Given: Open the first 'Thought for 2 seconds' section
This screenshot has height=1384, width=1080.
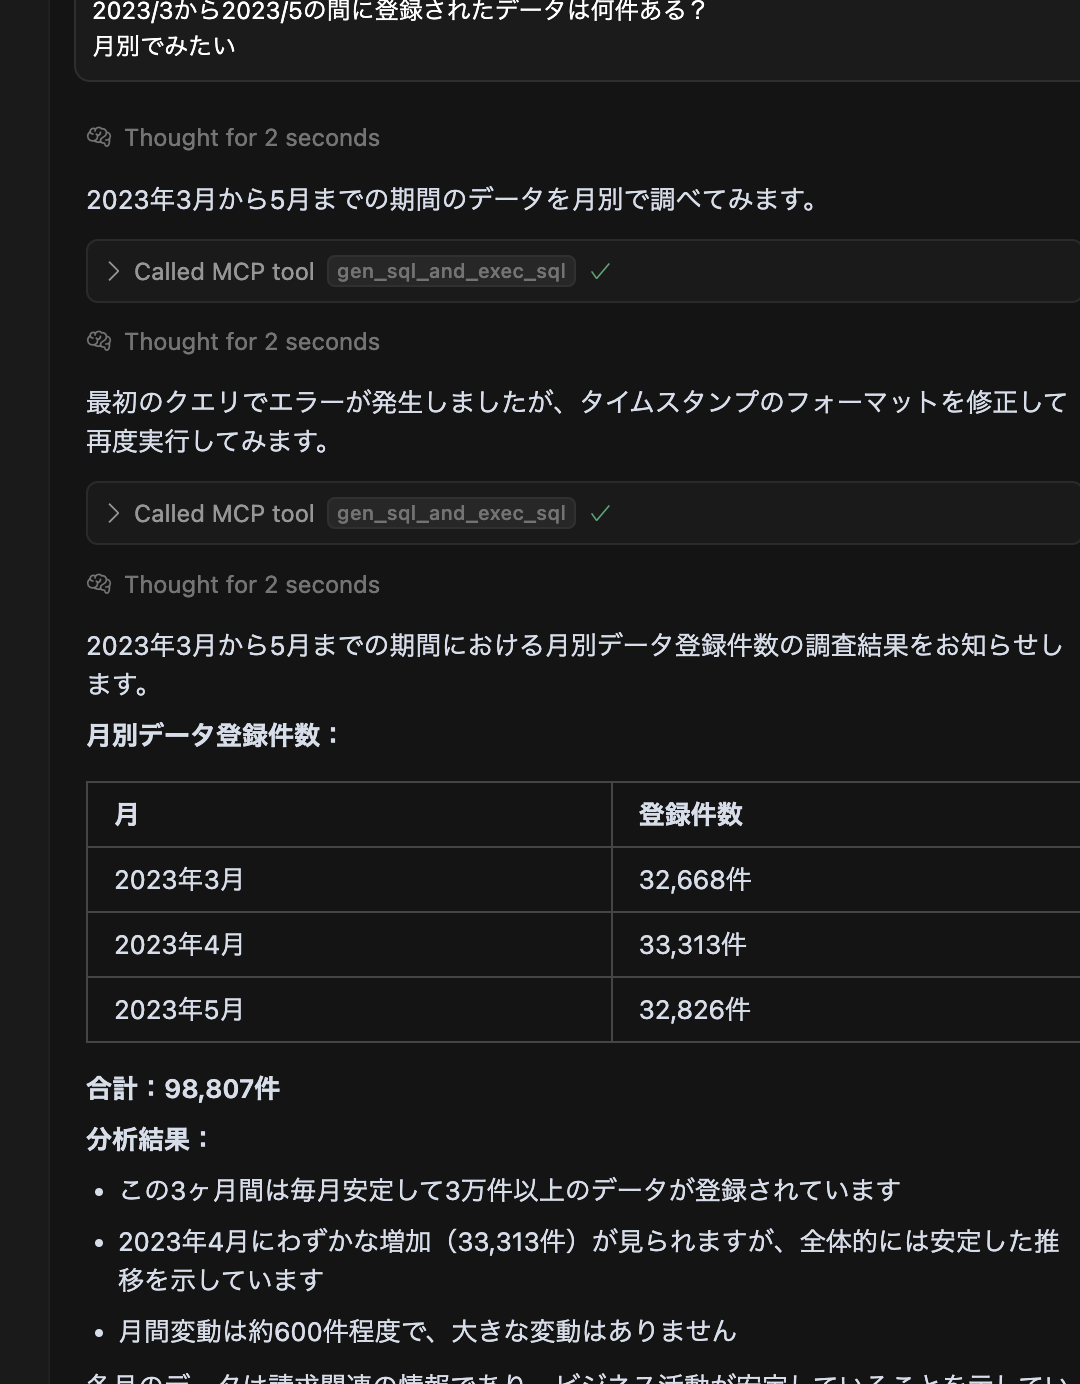Looking at the screenshot, I should click(252, 138).
